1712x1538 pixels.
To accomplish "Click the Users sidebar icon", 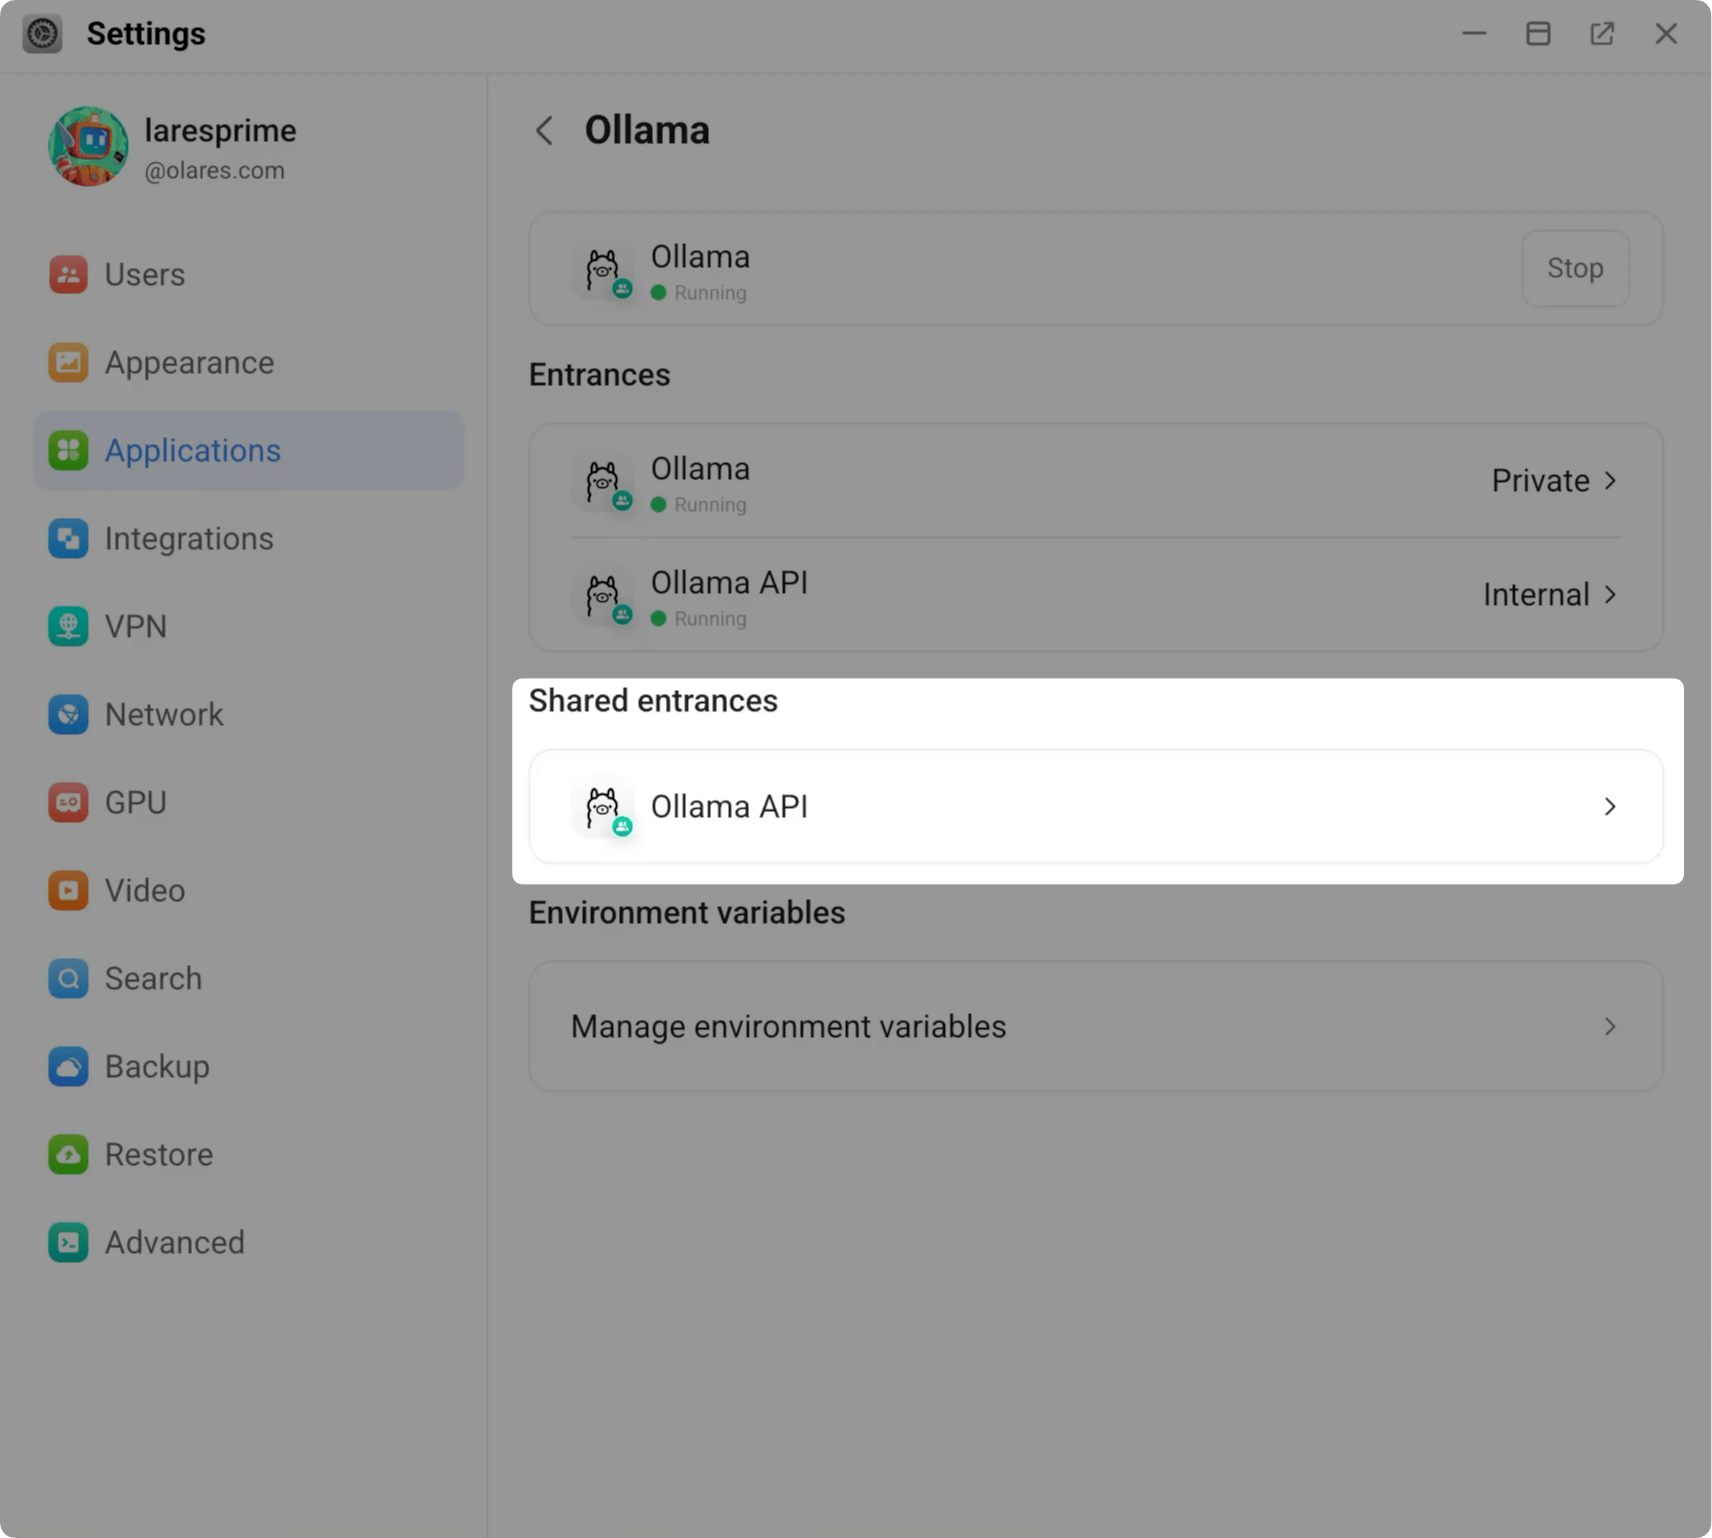I will tap(68, 274).
